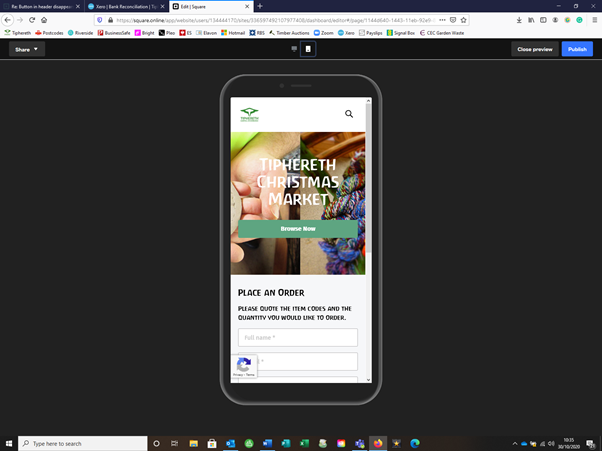Expand the Share dropdown
This screenshot has height=451, width=602.
tap(27, 49)
